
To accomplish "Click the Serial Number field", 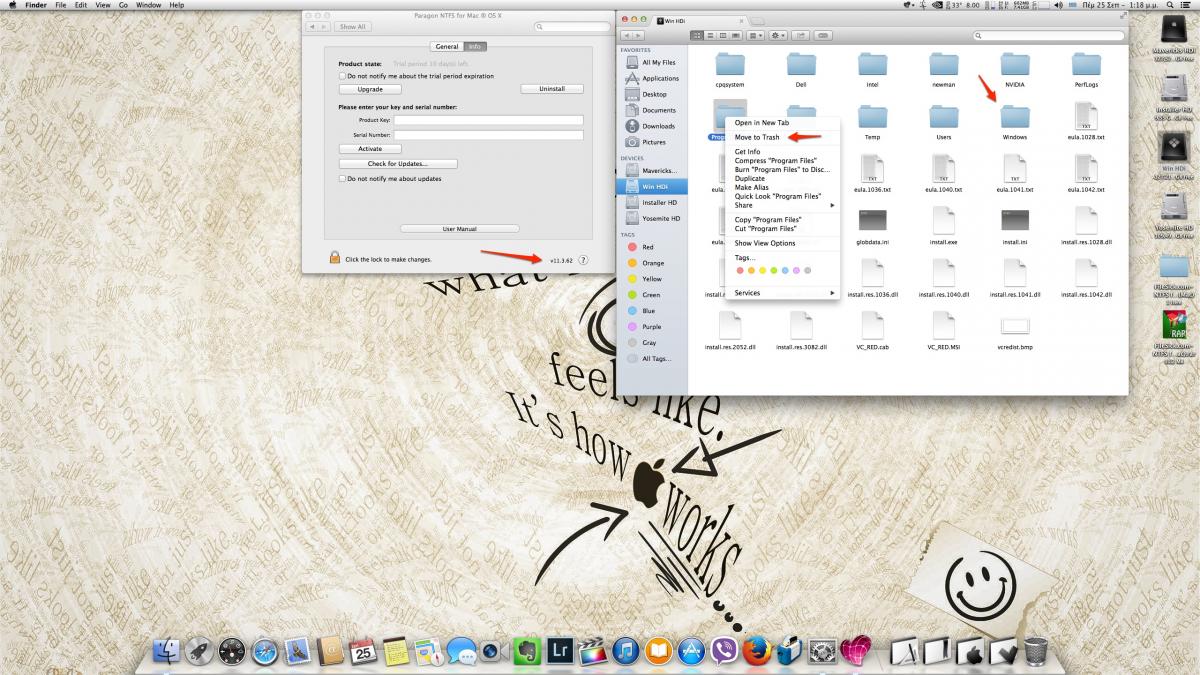I will click(488, 134).
